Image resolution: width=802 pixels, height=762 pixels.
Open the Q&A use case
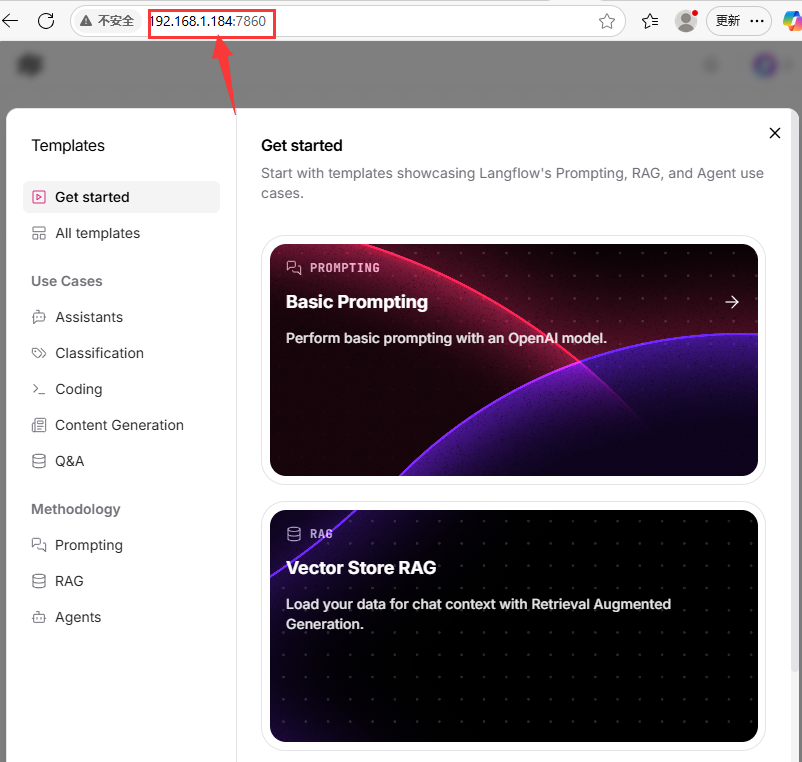[x=122, y=461]
